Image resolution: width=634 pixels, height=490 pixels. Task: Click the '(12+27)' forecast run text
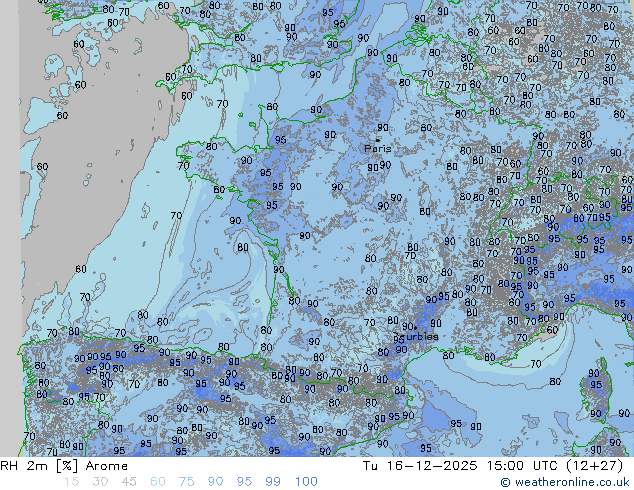tap(595, 466)
